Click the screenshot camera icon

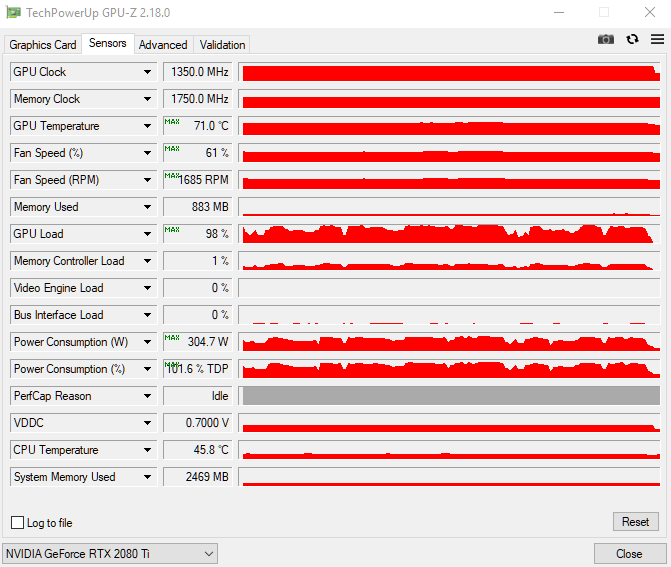coord(606,40)
